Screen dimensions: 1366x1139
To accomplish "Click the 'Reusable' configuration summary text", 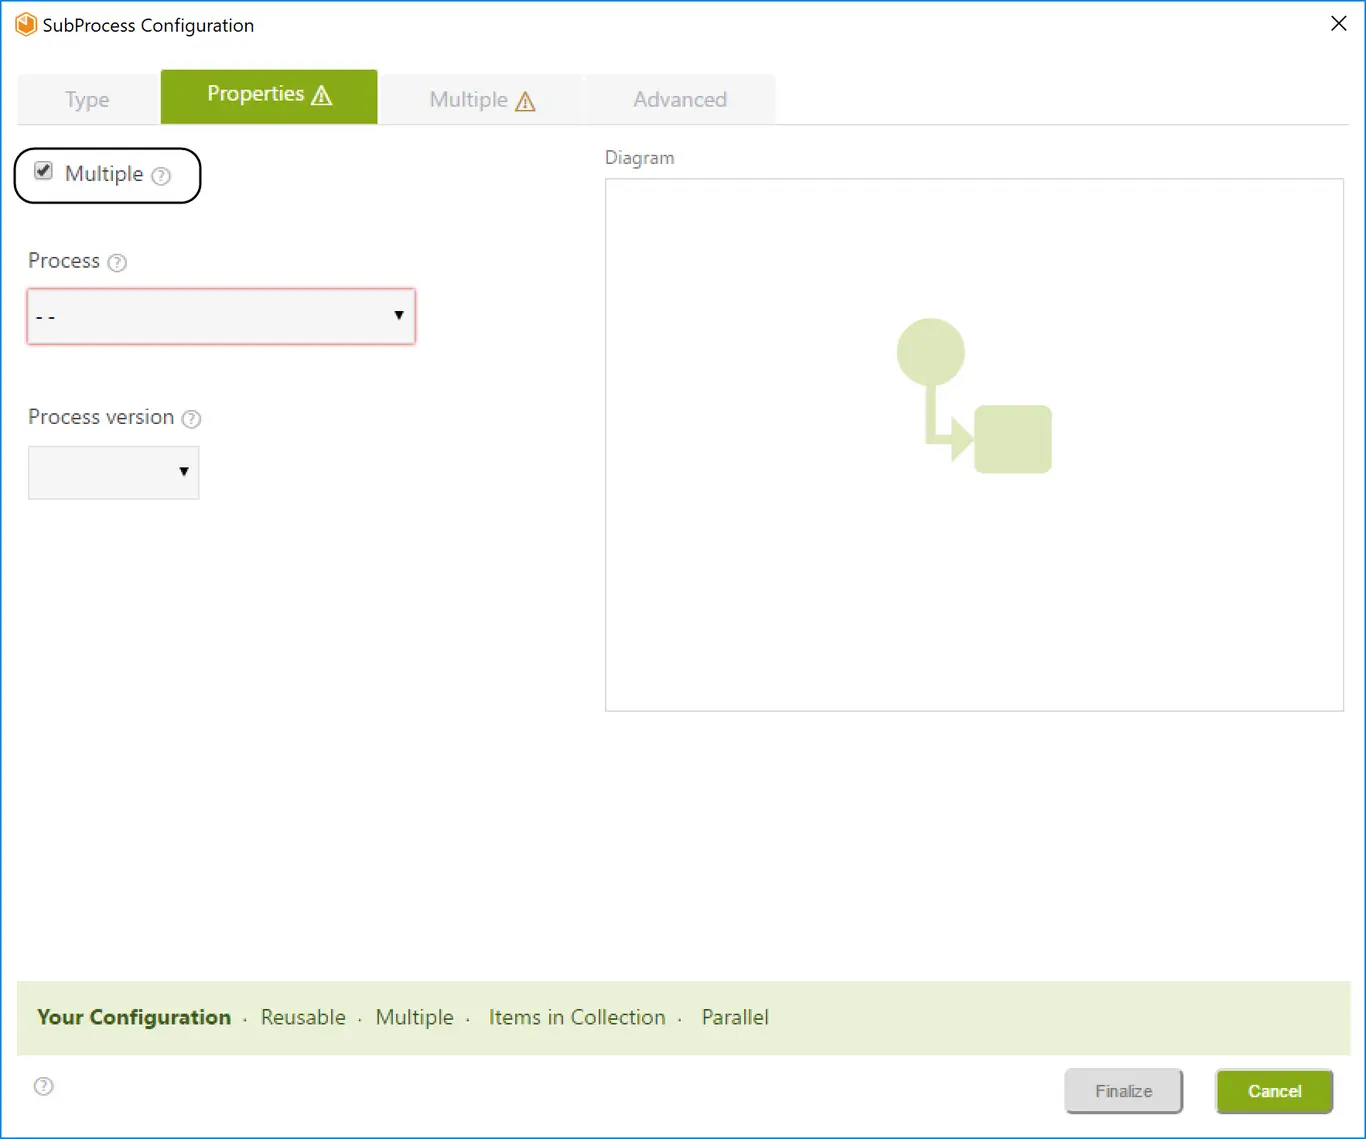I will [x=303, y=1017].
